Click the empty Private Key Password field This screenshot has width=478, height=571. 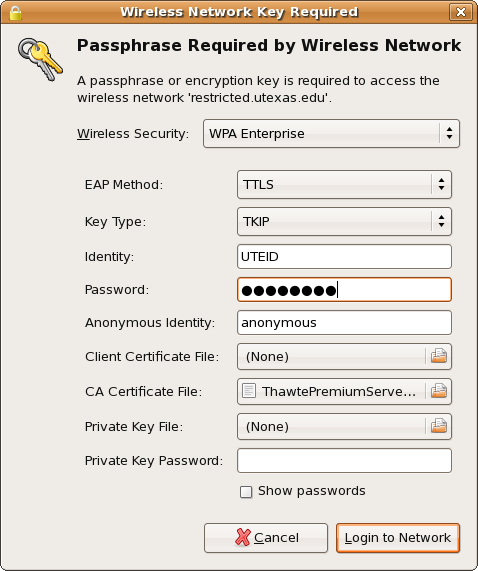click(x=344, y=461)
